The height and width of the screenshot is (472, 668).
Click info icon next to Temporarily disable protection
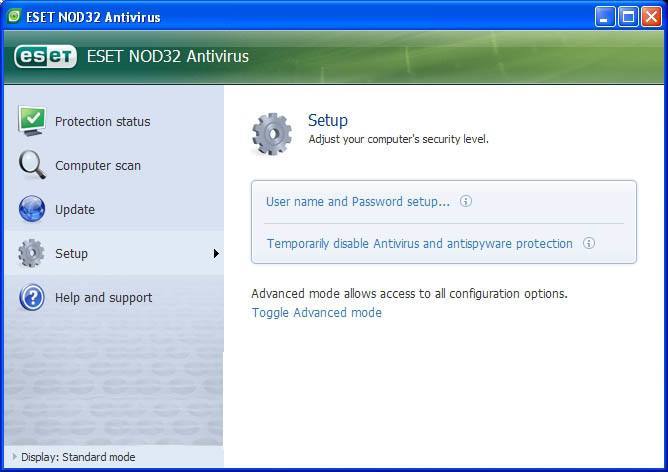(589, 243)
